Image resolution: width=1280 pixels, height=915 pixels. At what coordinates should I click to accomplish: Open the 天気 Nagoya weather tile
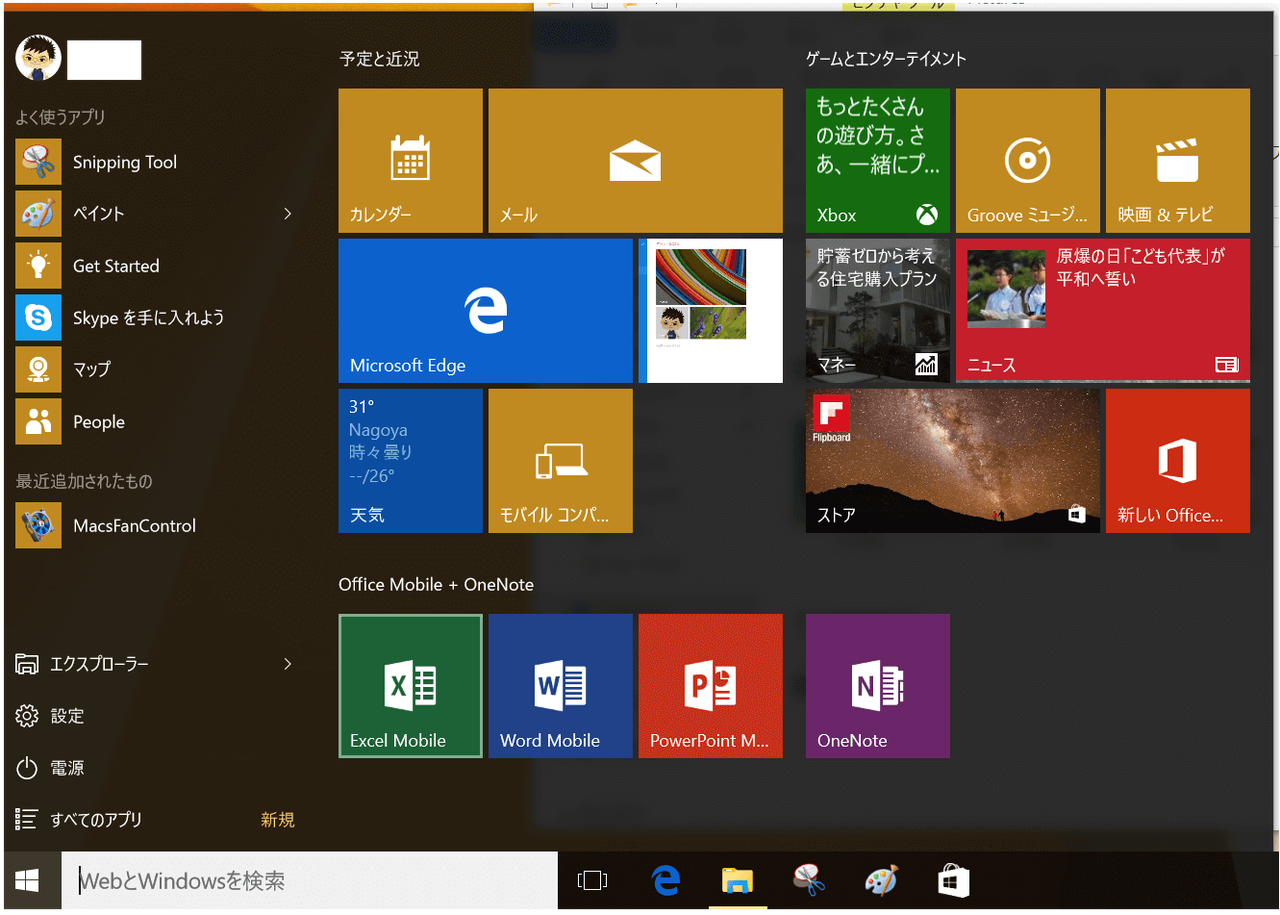pos(410,461)
